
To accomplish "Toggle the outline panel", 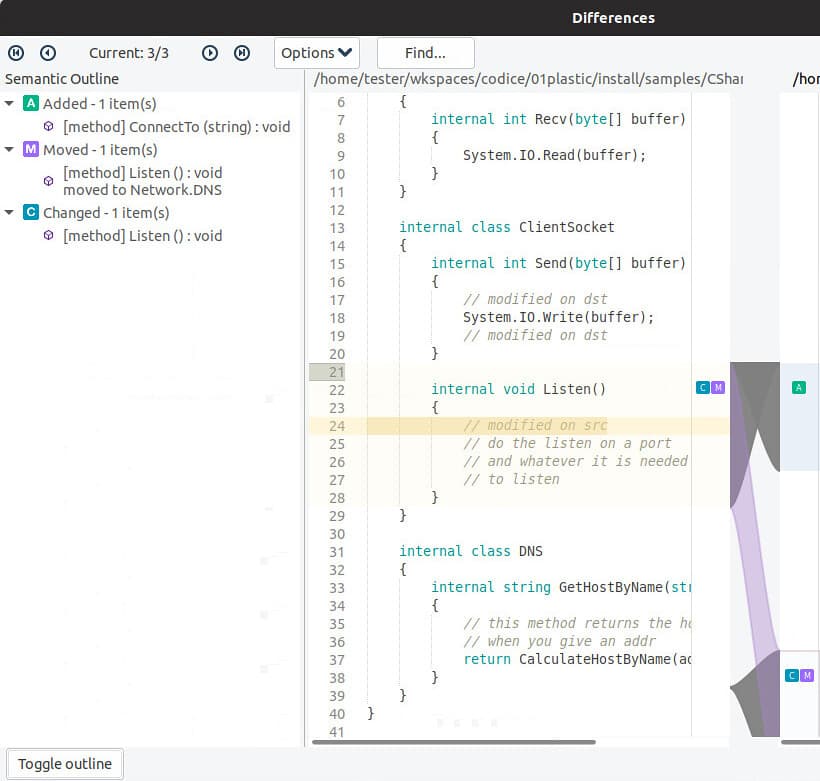I will coord(64,763).
